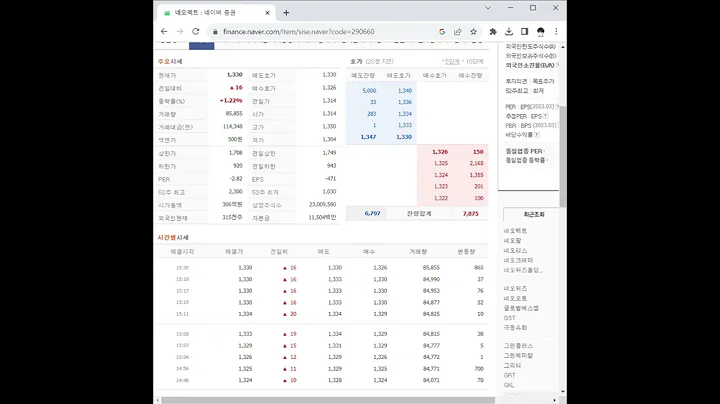Open 네오팜 in recent list
Image resolution: width=720 pixels, height=404 pixels.
[x=512, y=241]
